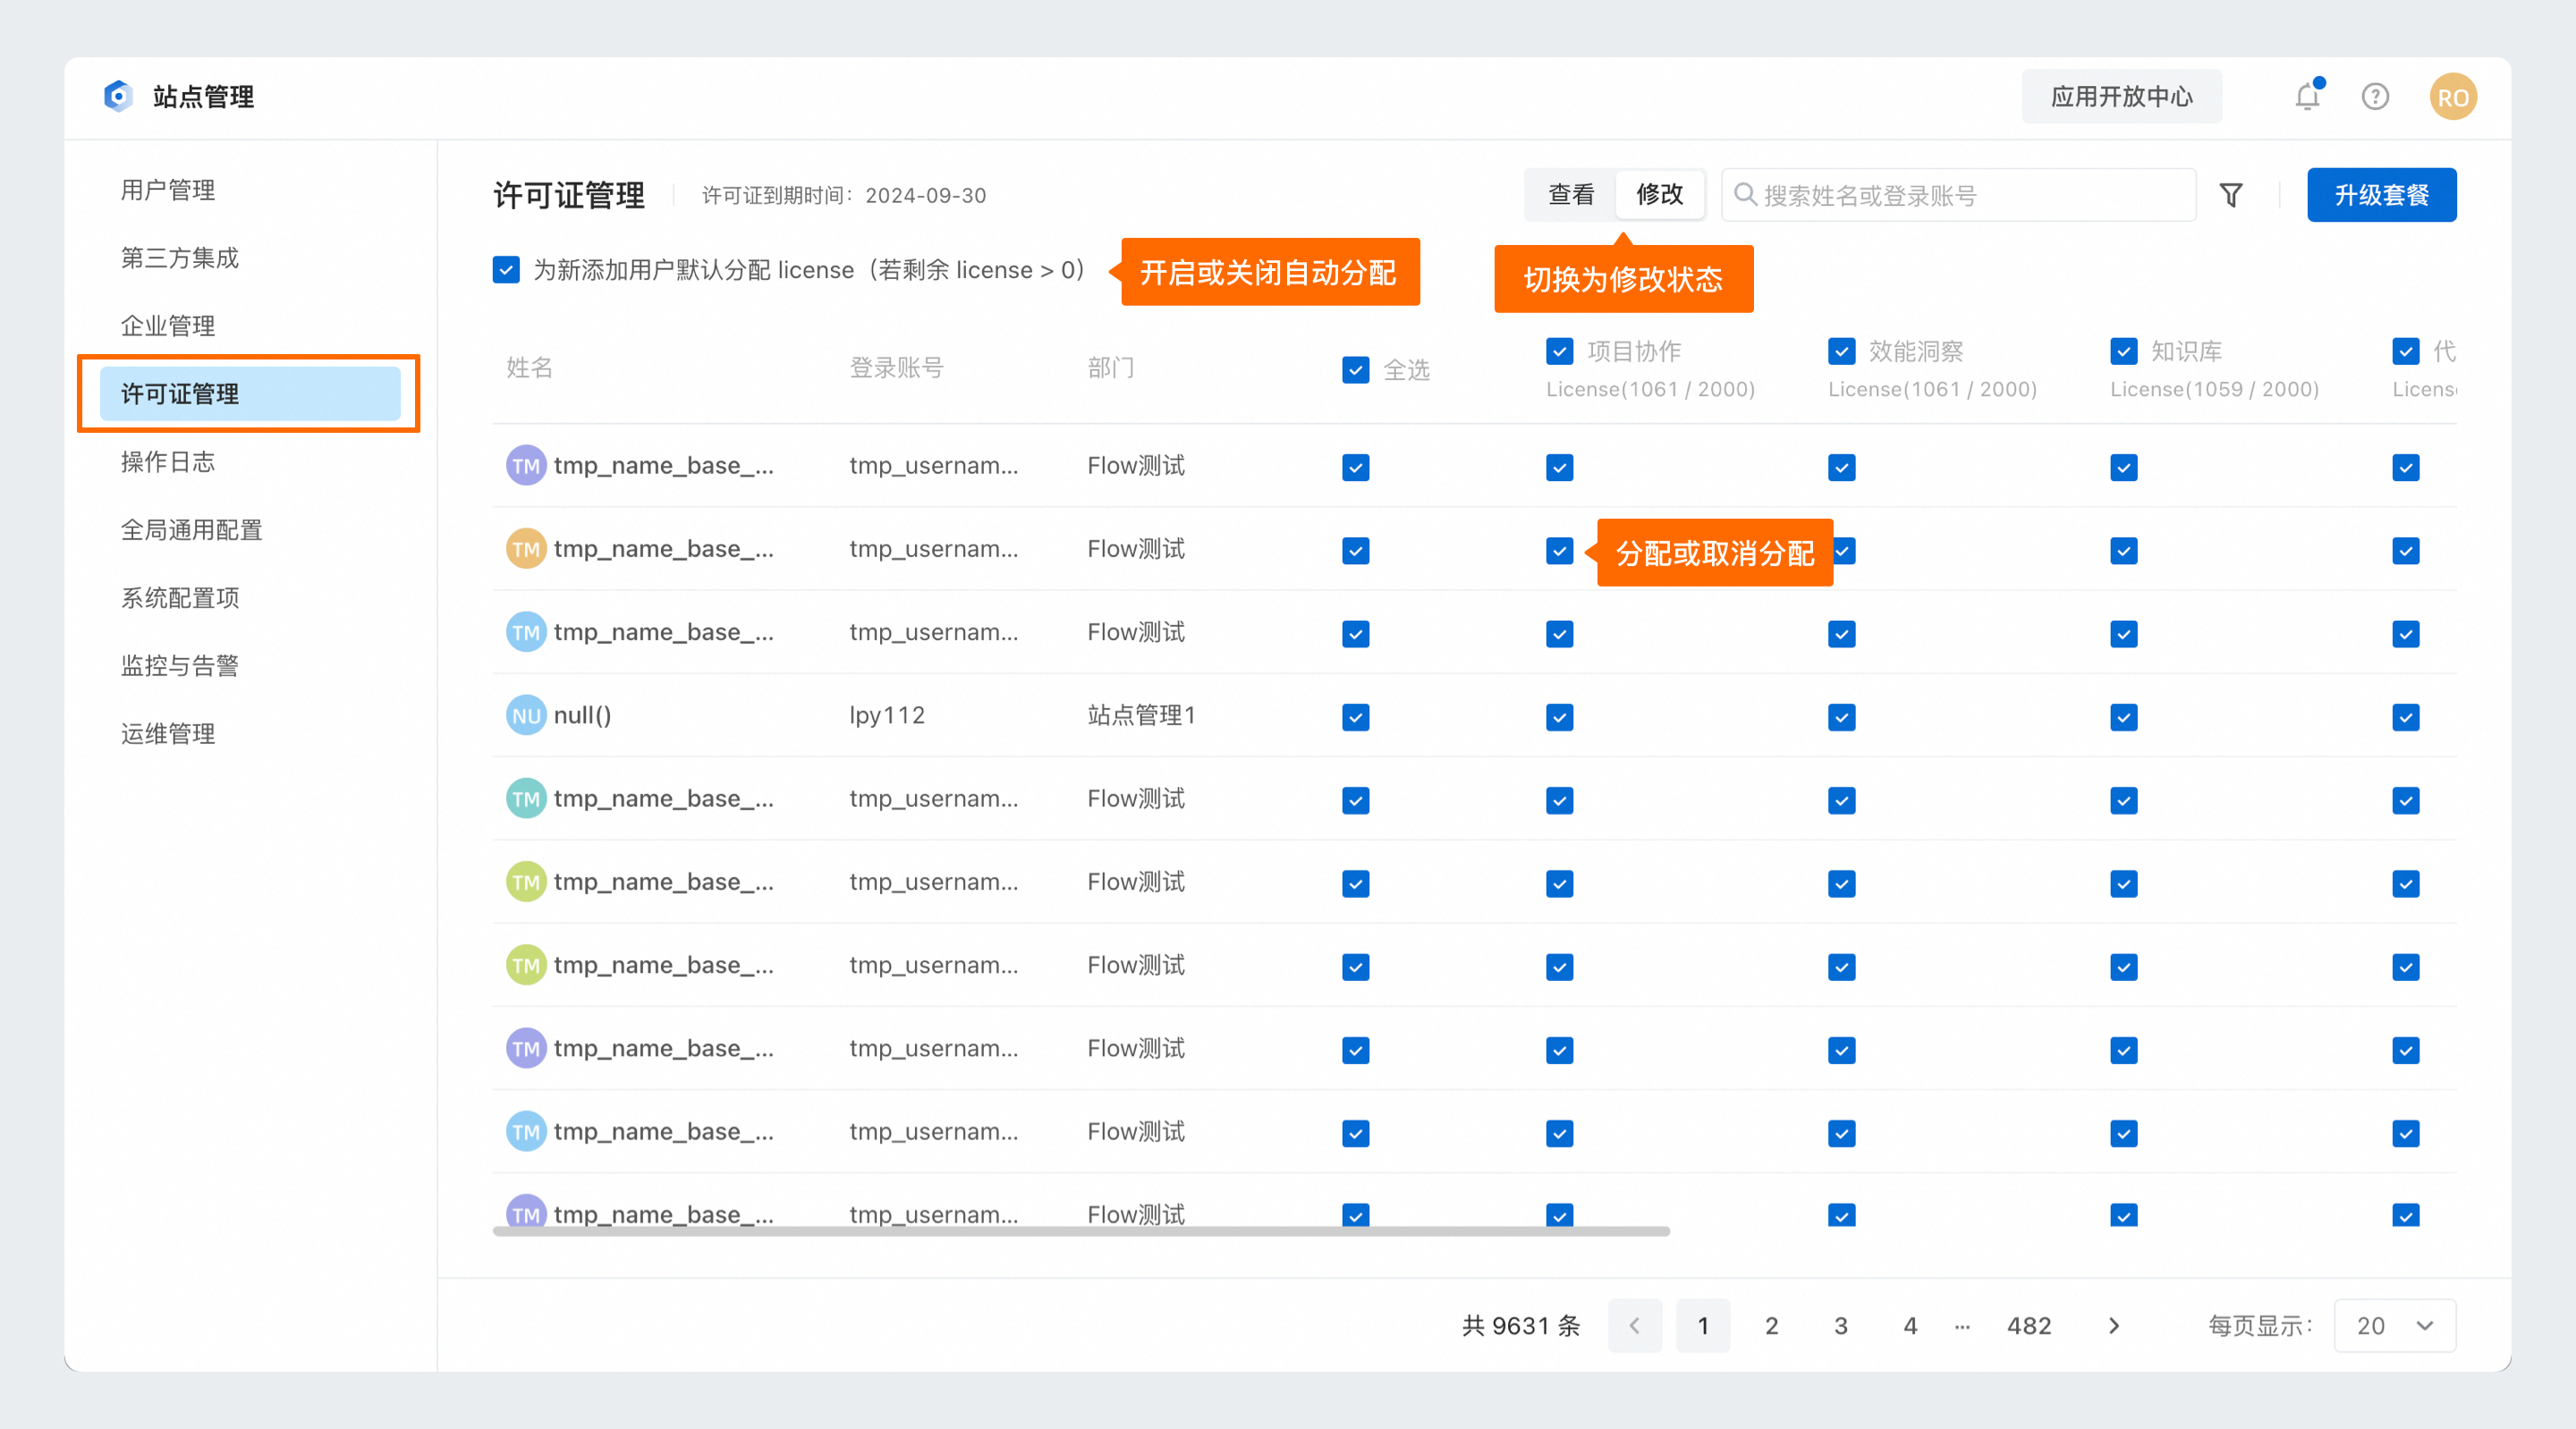Click the horizontal table scrollbar

tap(1081, 1231)
